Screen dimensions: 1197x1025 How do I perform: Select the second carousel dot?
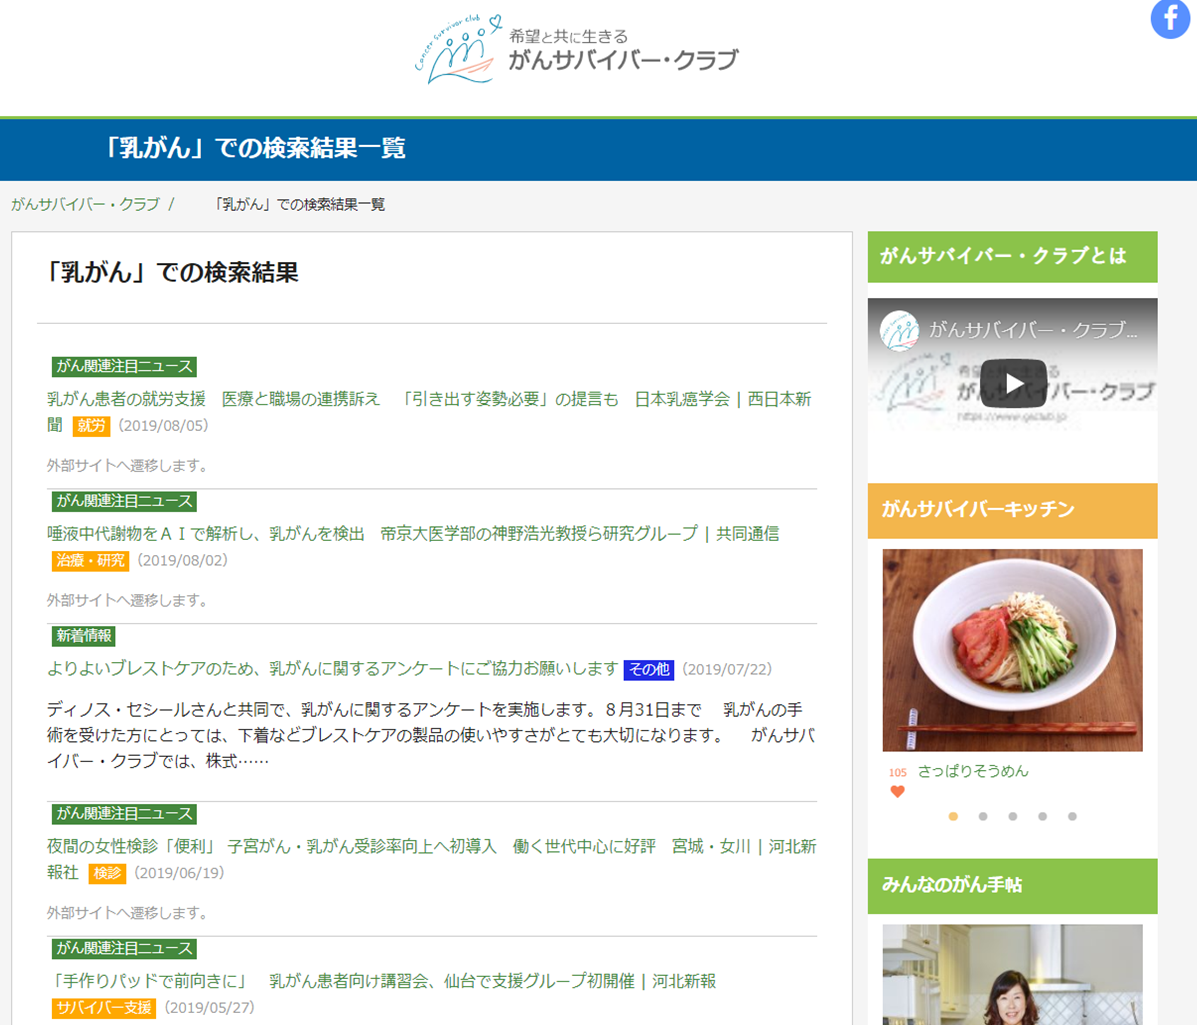click(x=983, y=816)
